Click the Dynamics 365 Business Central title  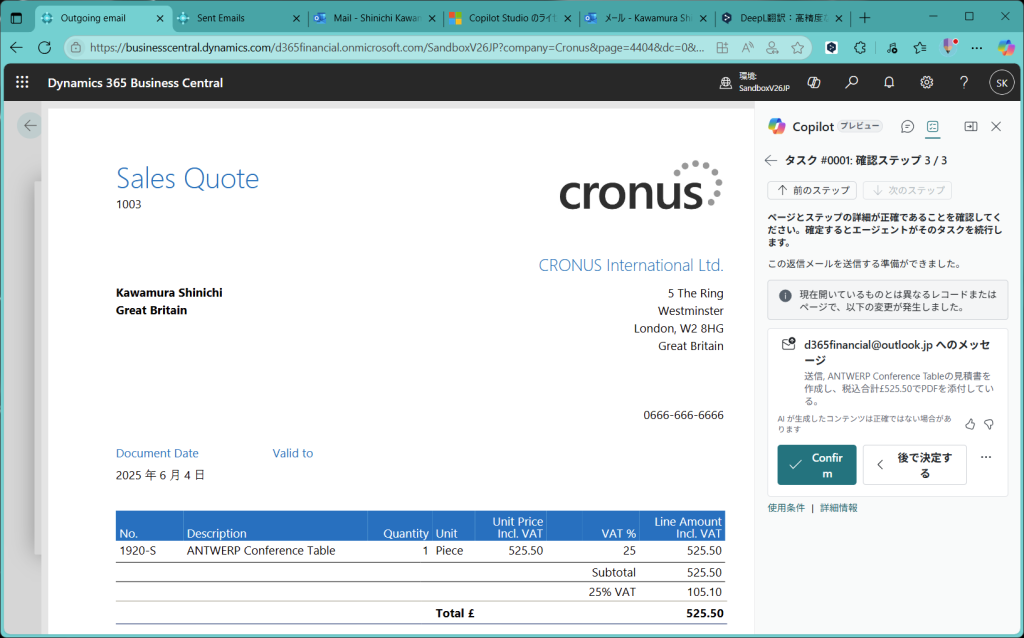click(135, 83)
